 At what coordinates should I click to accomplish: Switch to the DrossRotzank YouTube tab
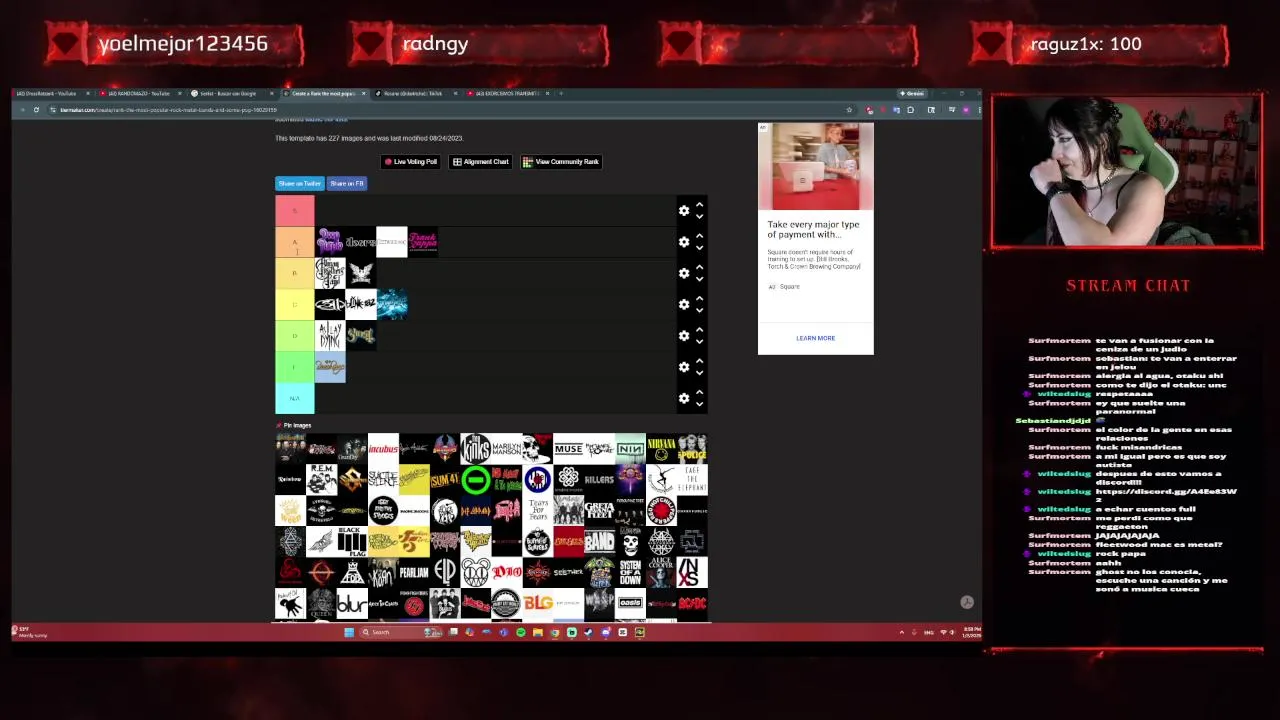tap(49, 93)
